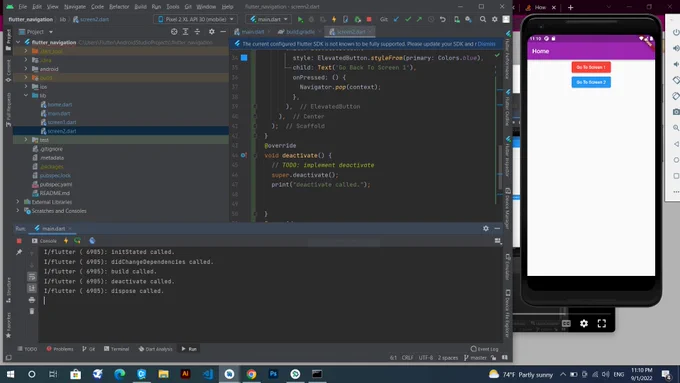Run main.dart with the green Run button
This screenshot has width=680, height=383.
click(x=300, y=19)
